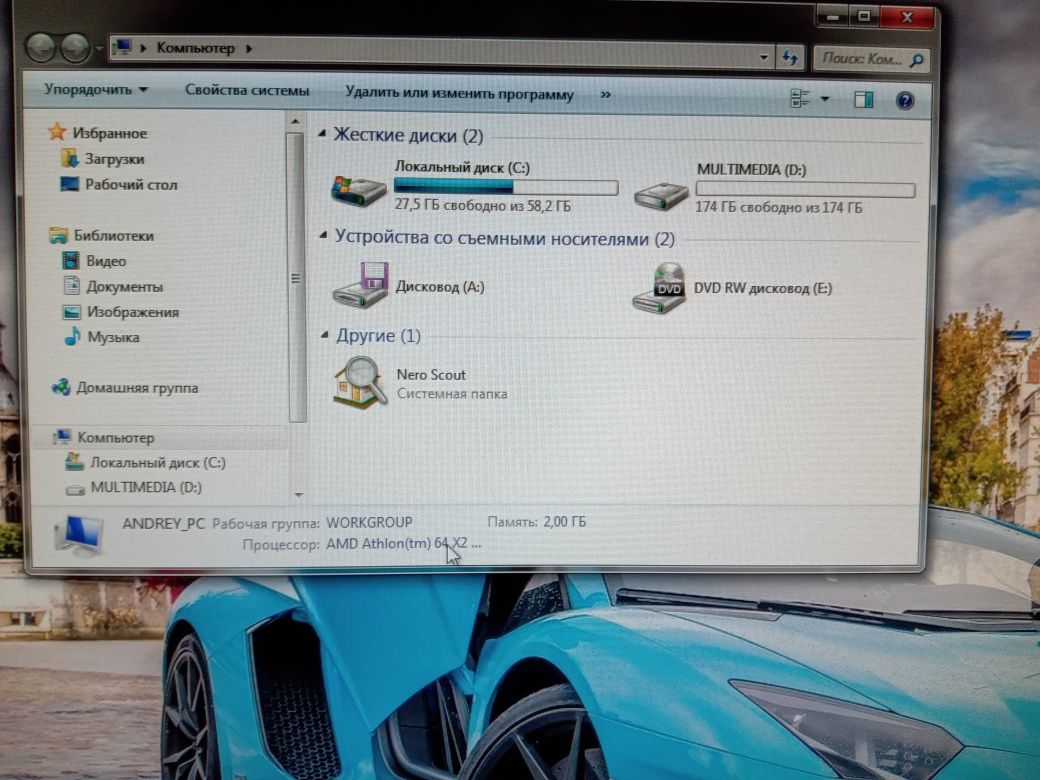The width and height of the screenshot is (1040, 780).
Task: Click the Библиотеки folder icon
Action: point(58,235)
